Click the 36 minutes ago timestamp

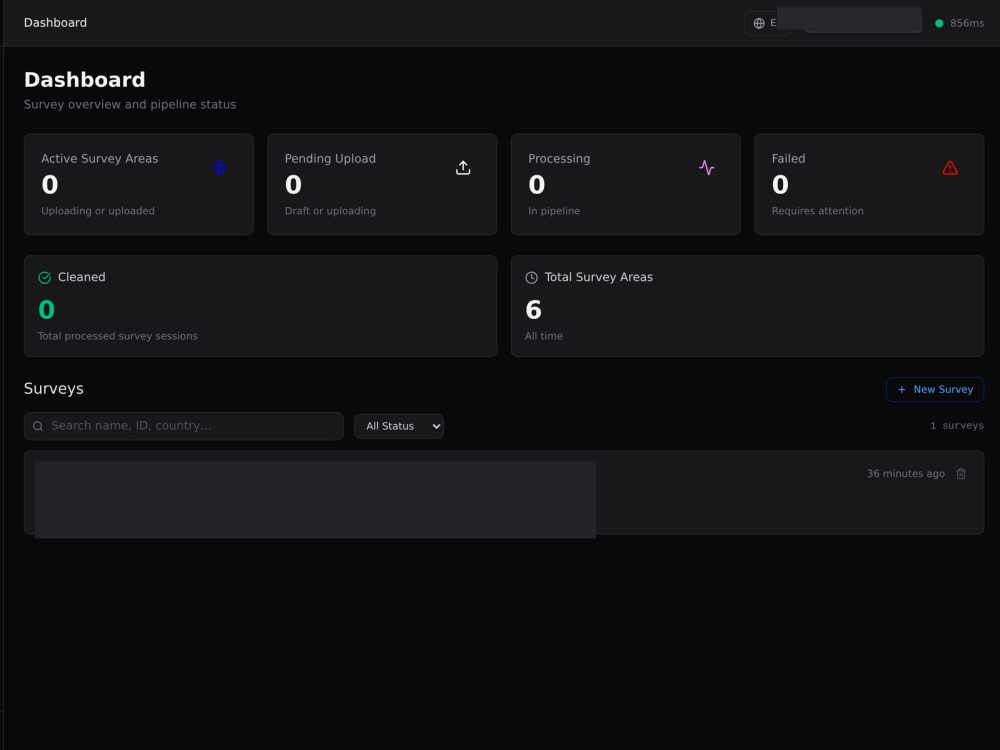click(906, 474)
